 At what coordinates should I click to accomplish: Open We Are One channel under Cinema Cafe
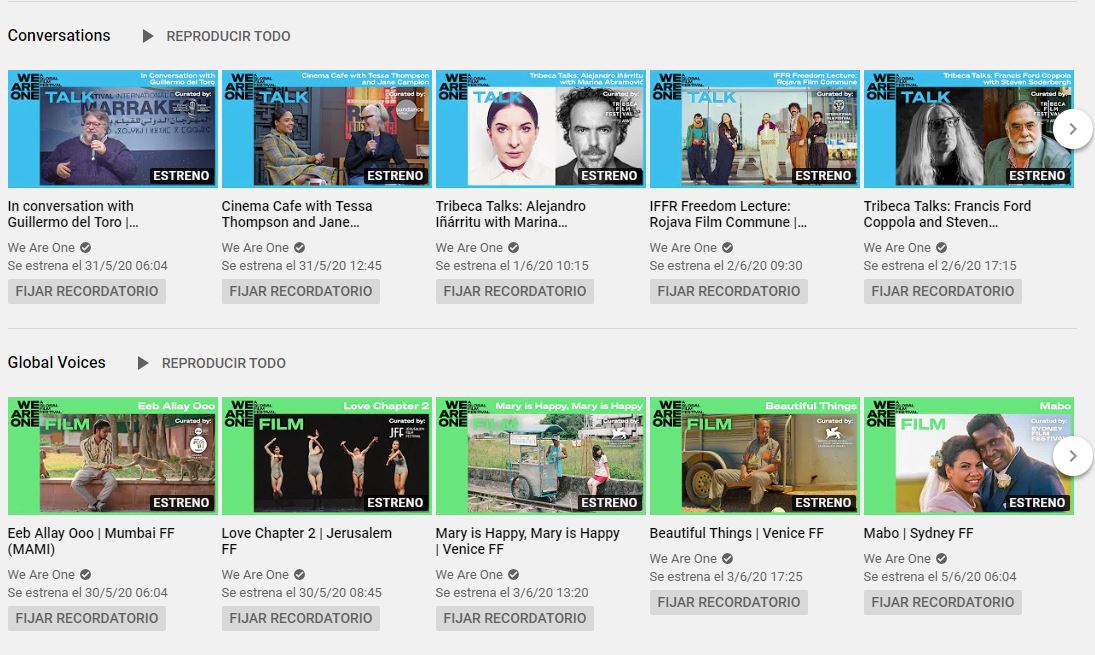[x=255, y=248]
